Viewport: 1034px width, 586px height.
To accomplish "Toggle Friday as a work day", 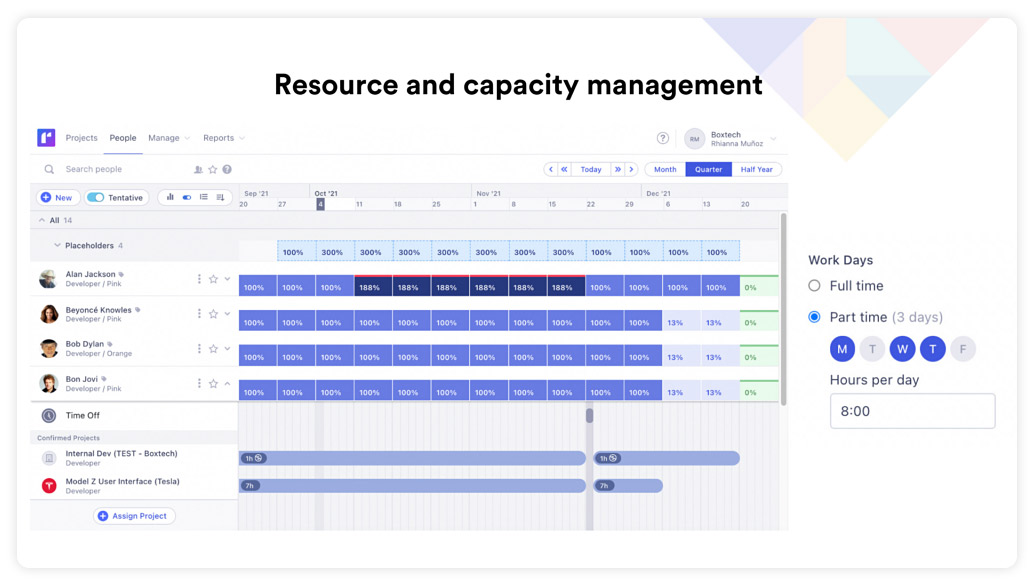I will pos(962,349).
